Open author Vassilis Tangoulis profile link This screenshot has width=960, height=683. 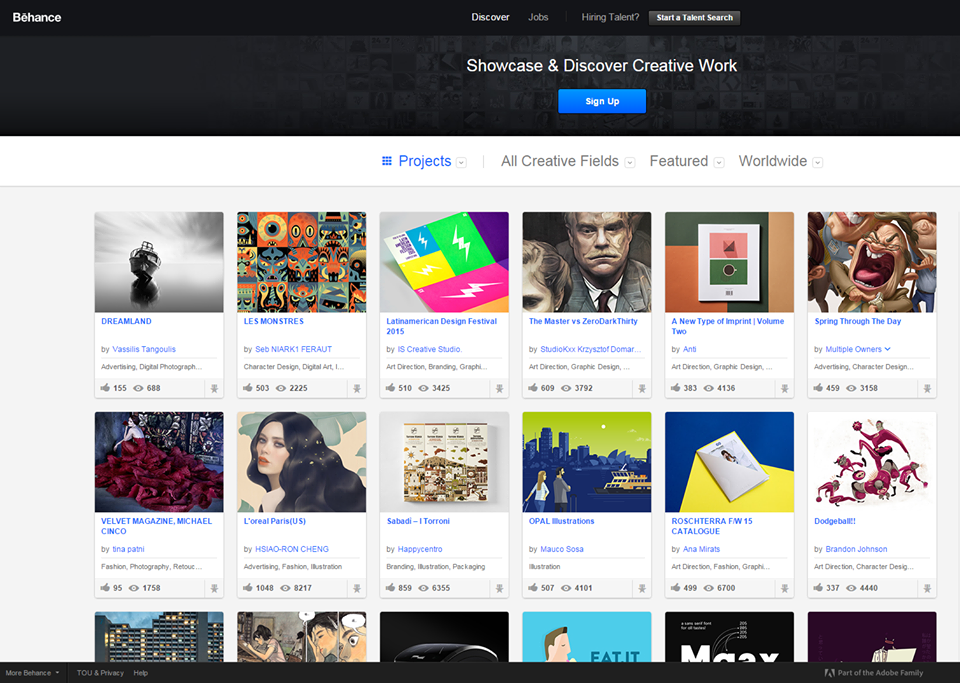click(x=144, y=349)
